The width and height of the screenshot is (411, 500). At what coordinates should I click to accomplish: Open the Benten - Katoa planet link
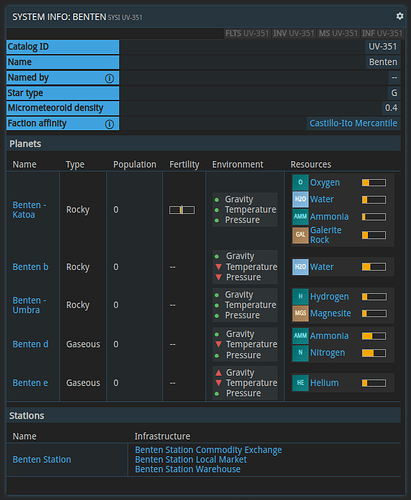29,210
